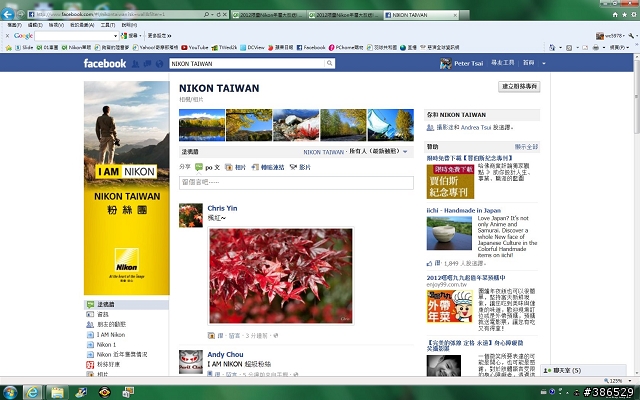Open the file explorer folder icon on the taskbar

[x=57, y=392]
